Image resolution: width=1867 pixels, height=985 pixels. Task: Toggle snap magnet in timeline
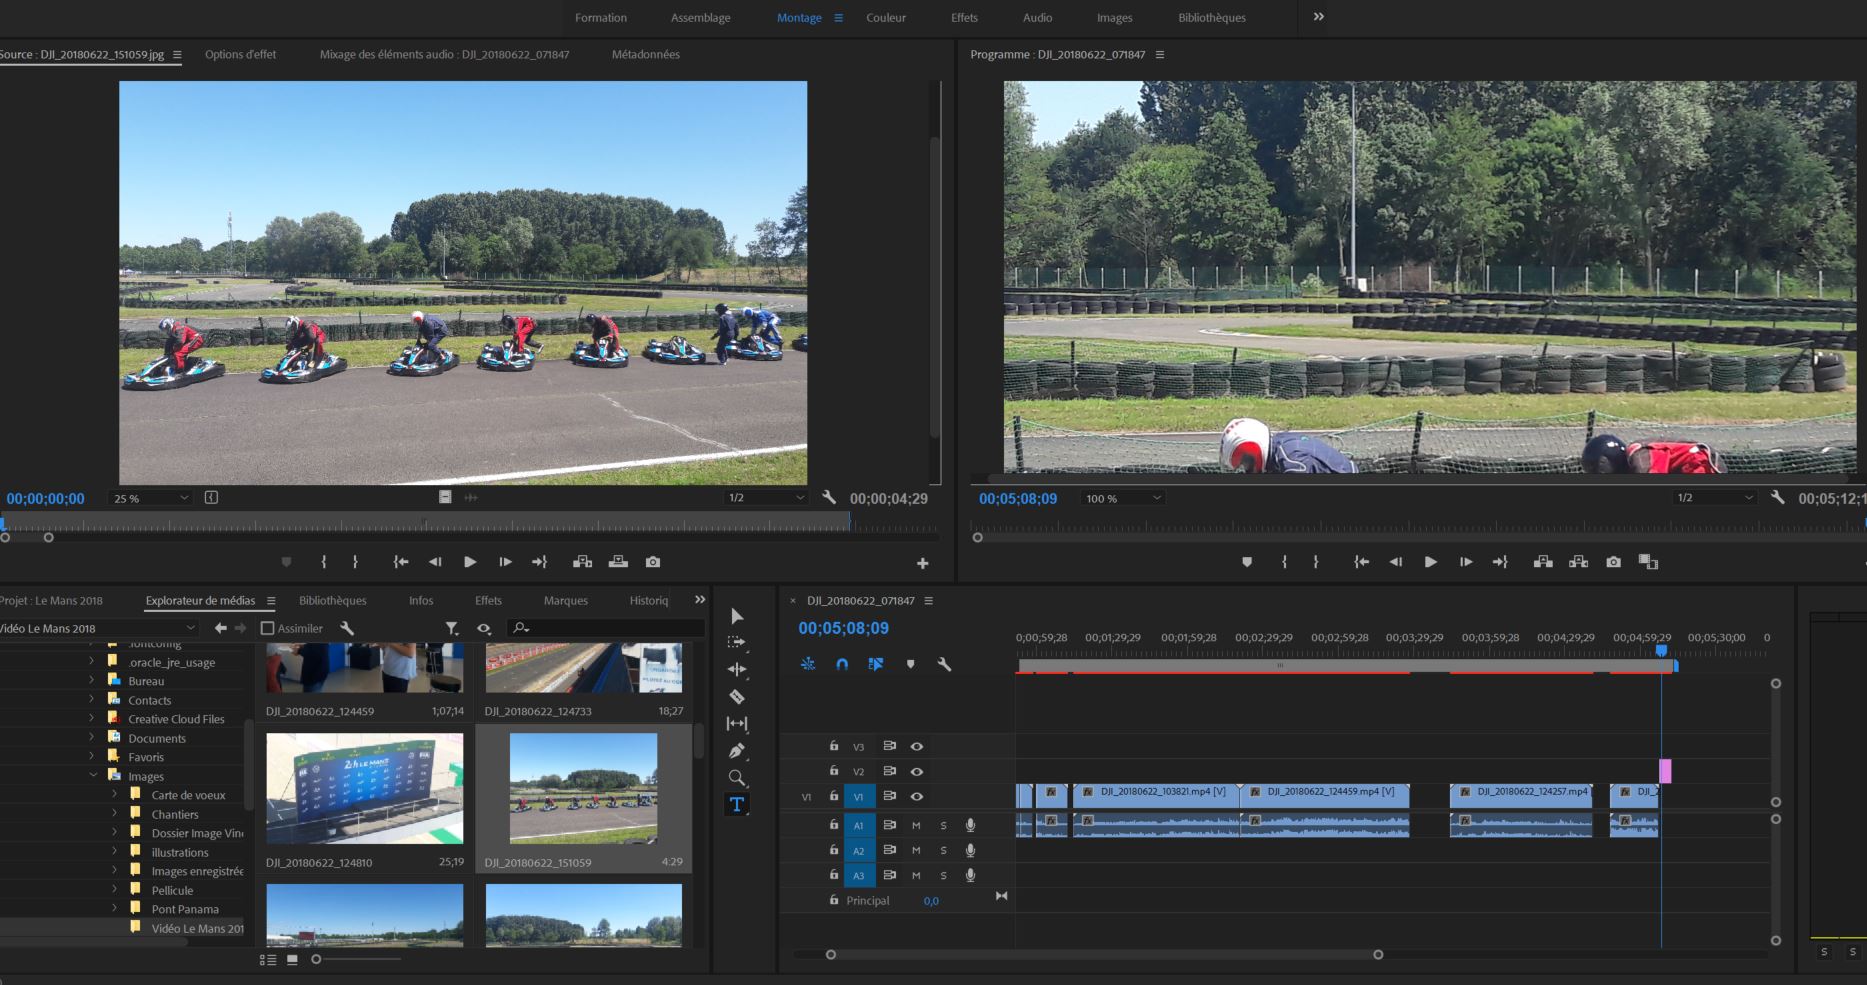(x=842, y=664)
